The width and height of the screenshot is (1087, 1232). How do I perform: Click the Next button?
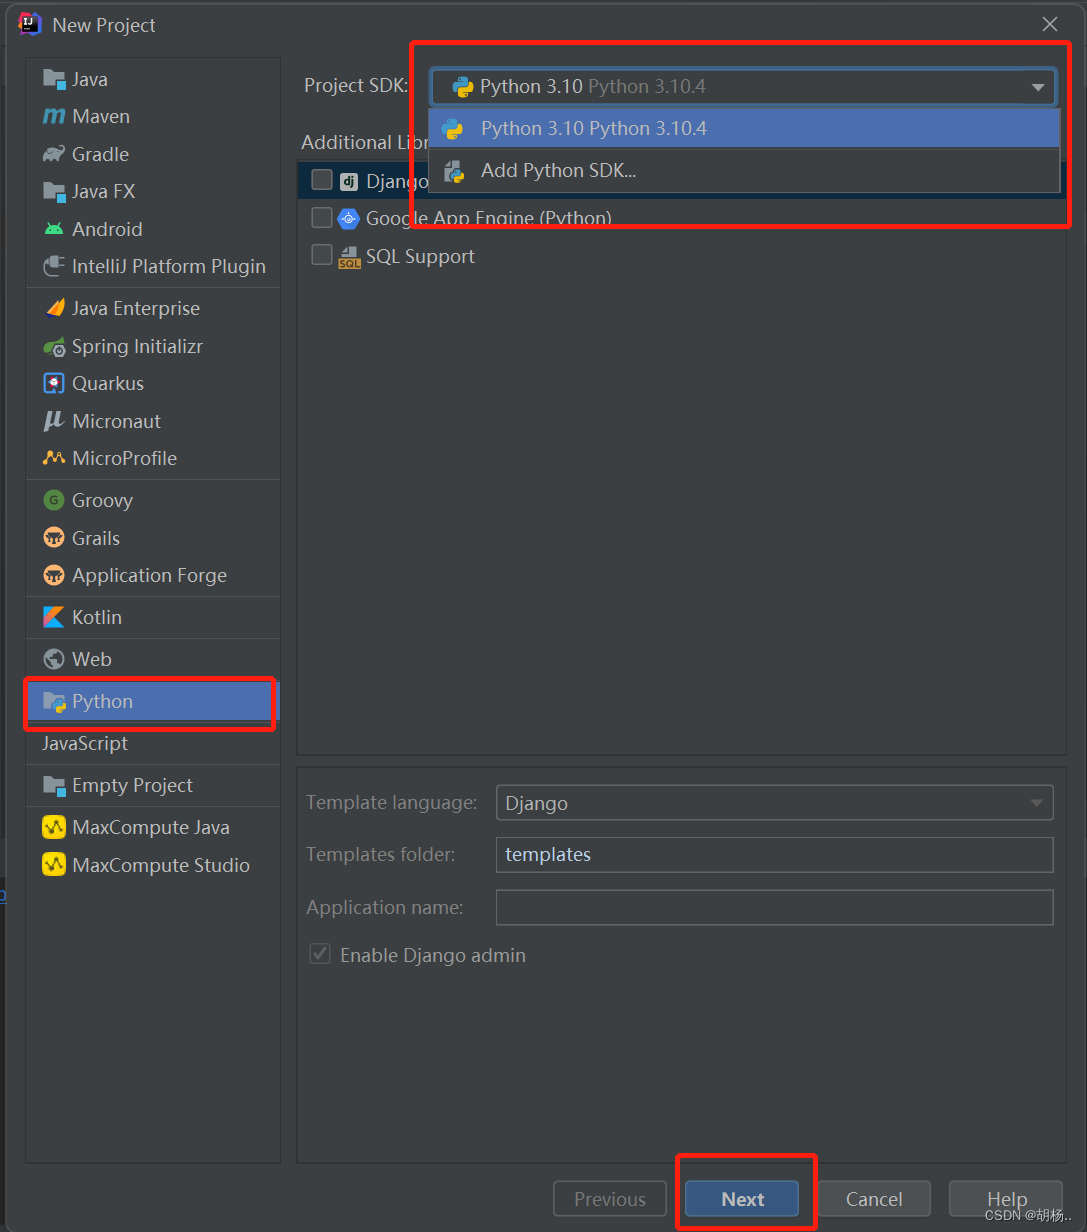(742, 1199)
